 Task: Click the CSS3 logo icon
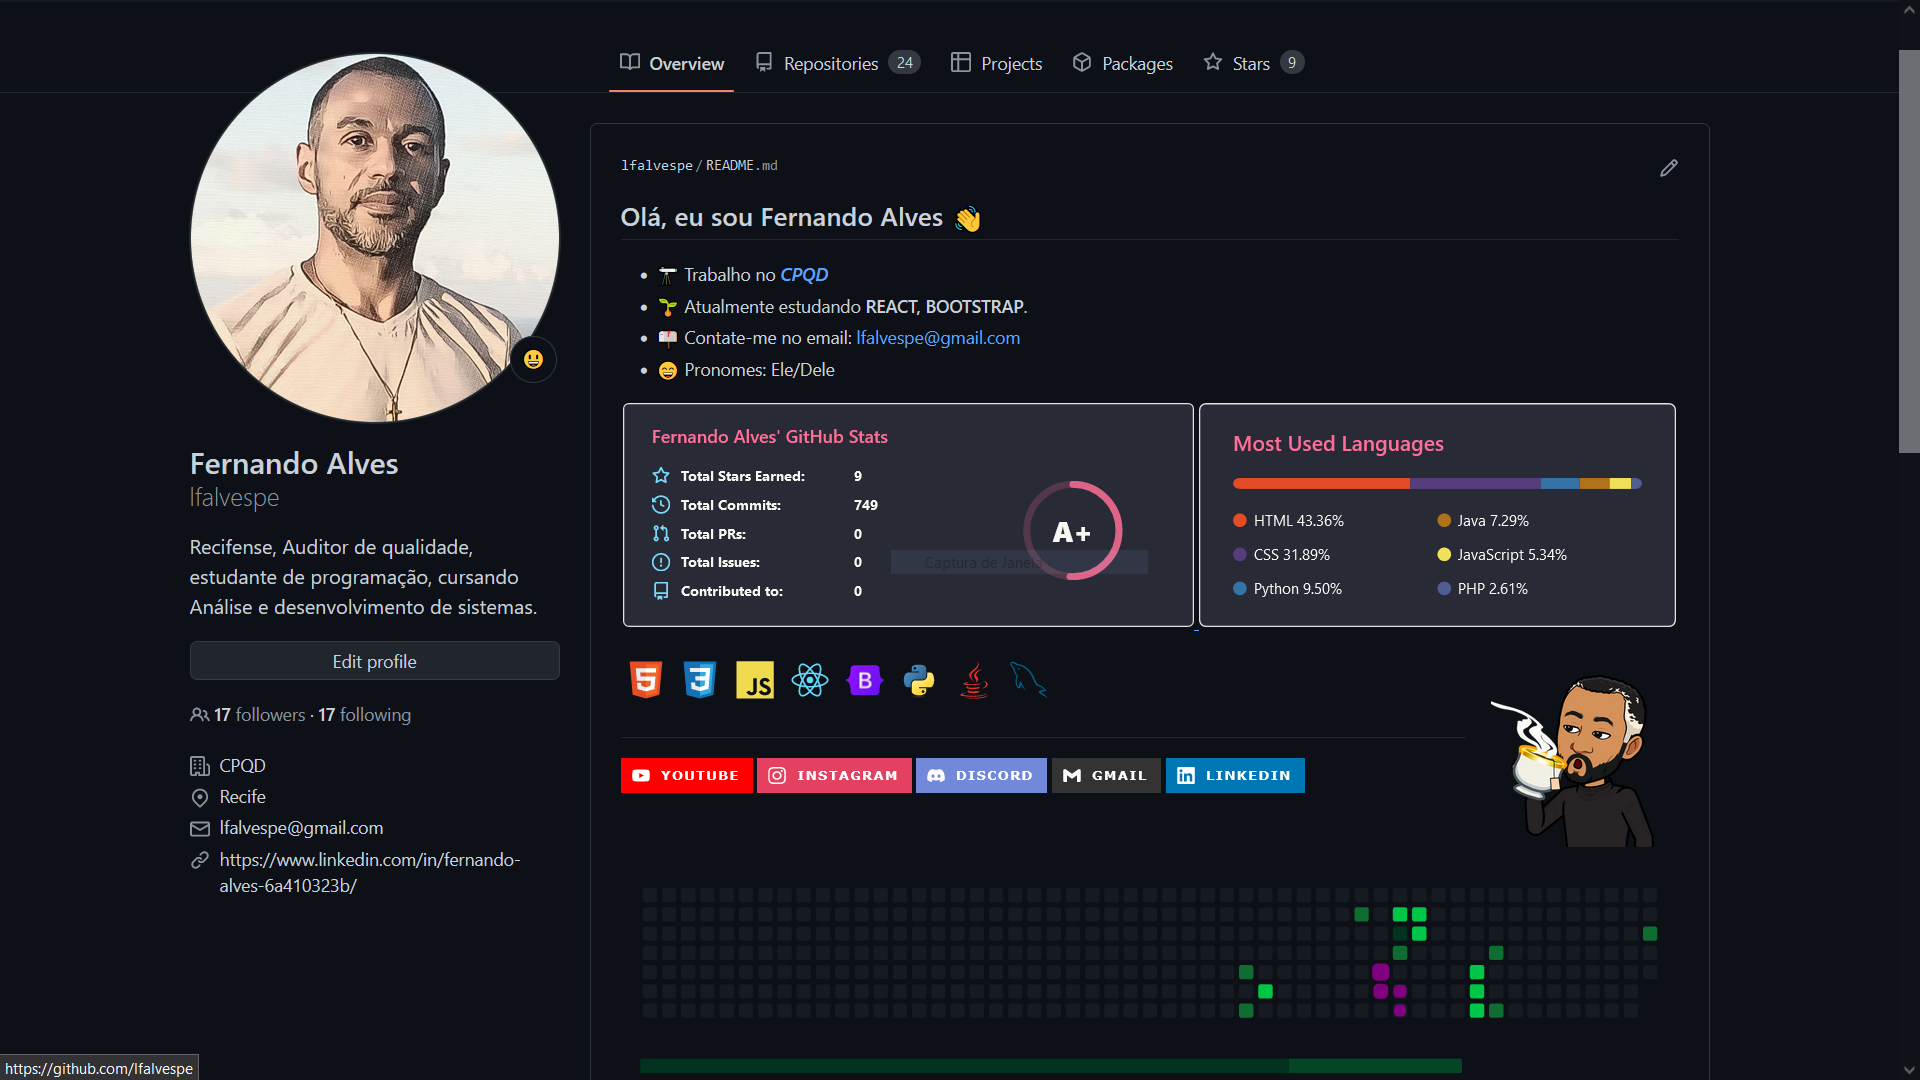pos(700,680)
